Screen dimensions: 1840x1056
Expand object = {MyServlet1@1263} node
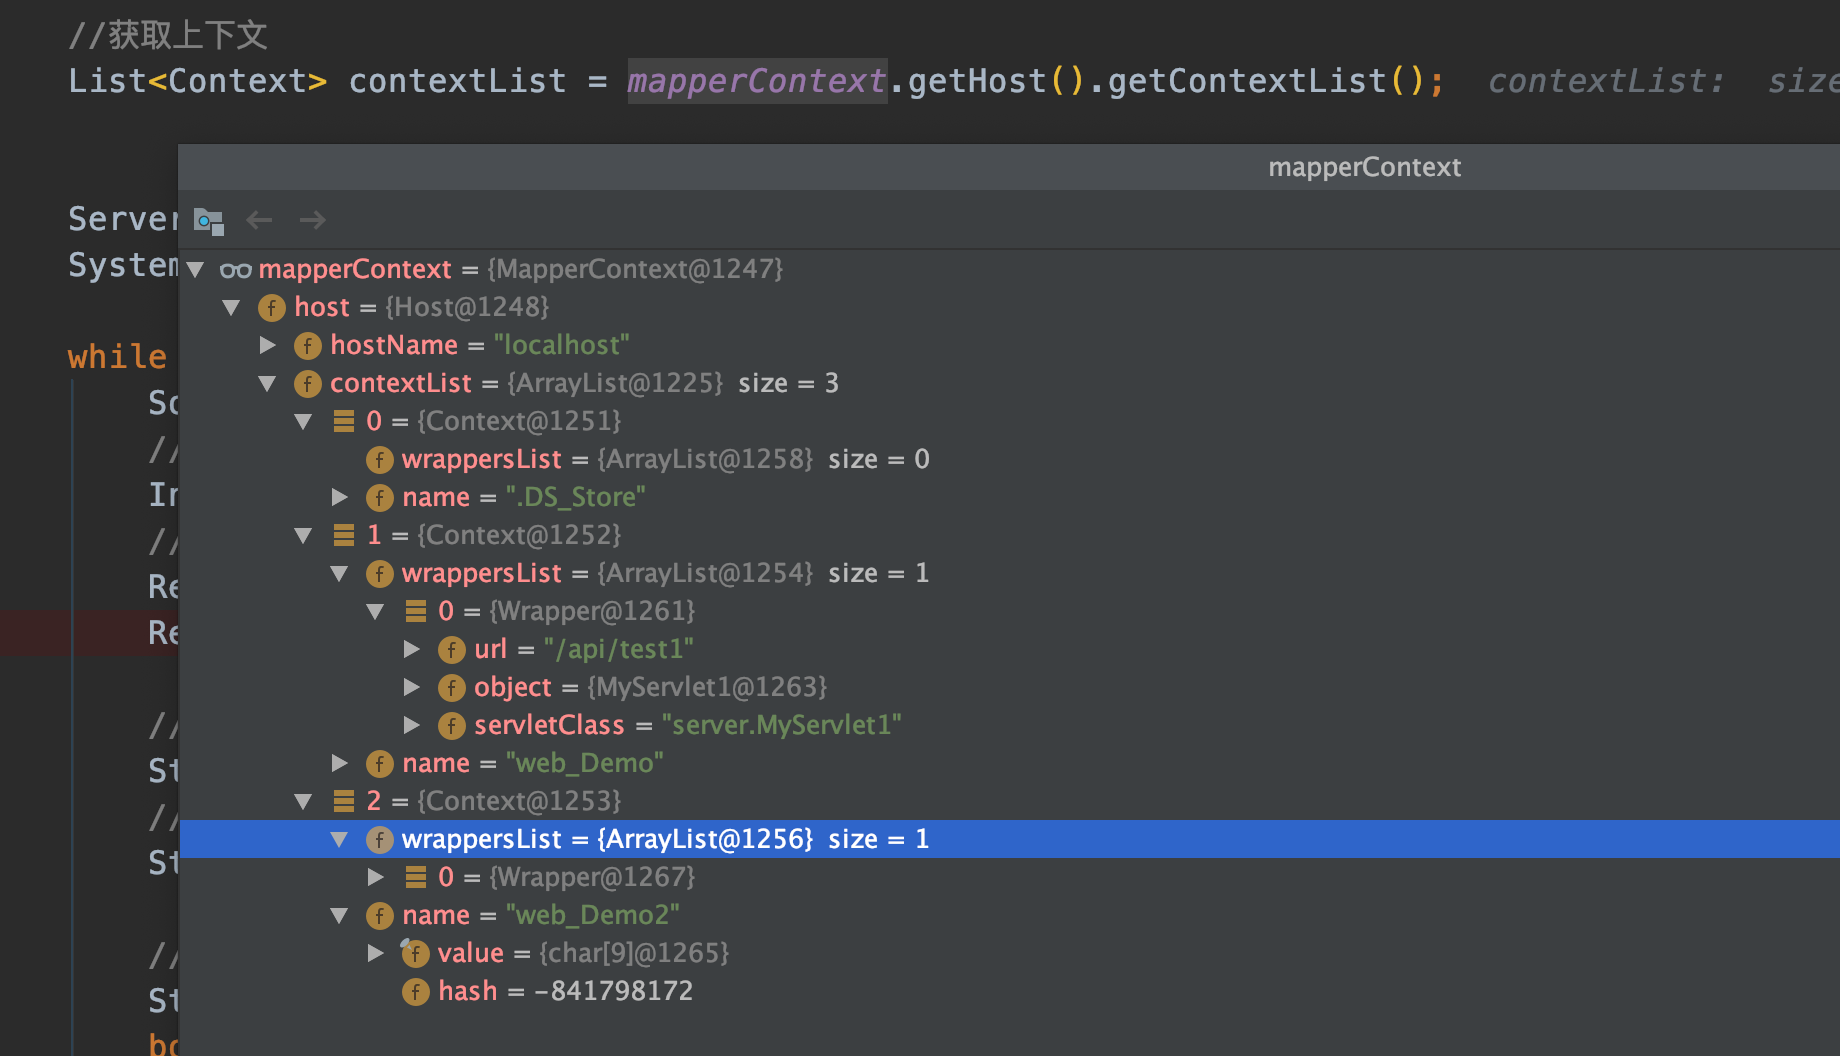click(x=412, y=687)
